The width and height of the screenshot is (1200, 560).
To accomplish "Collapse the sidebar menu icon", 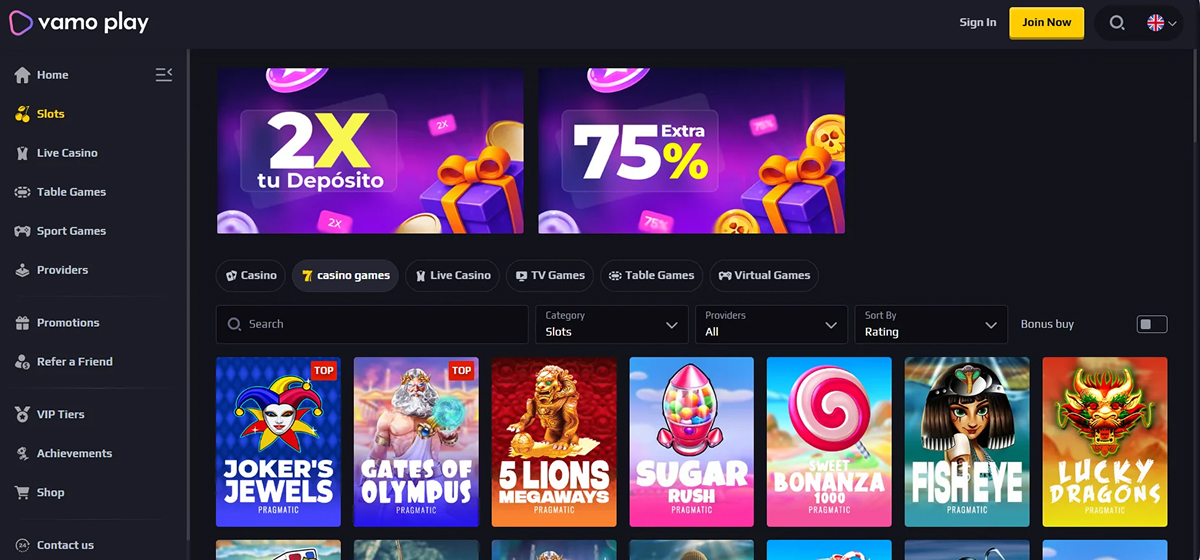I will (164, 74).
